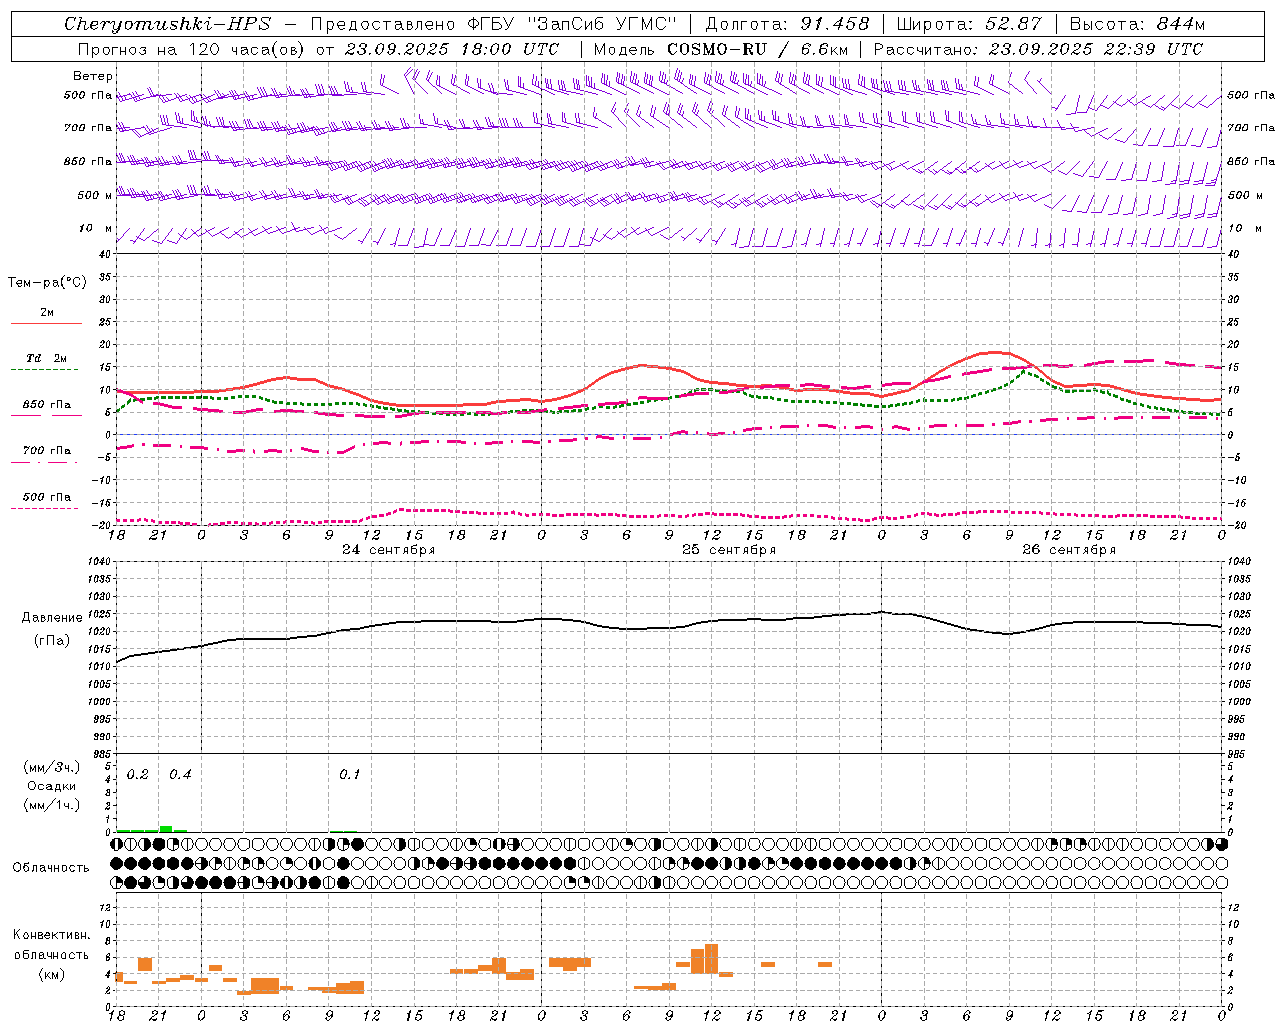
Task: Click the '(мм/3ч.)' units label
Action: pyautogui.click(x=51, y=767)
